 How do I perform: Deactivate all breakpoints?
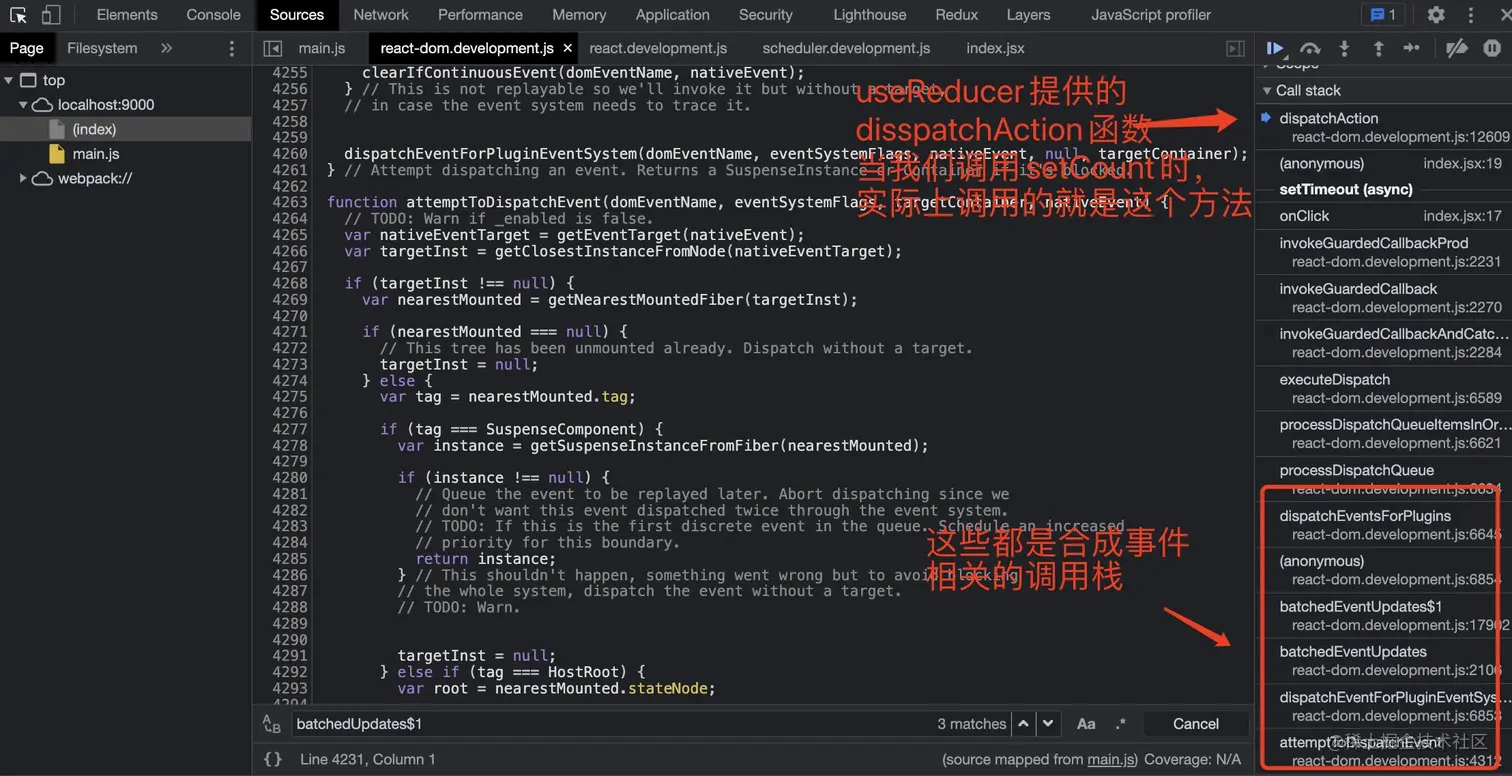1457,48
